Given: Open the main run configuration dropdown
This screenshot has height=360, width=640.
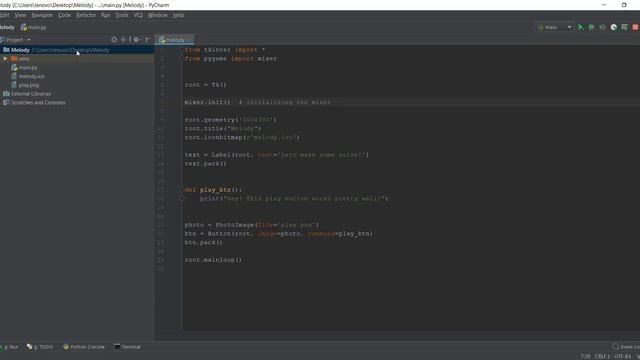Looking at the screenshot, I should pyautogui.click(x=554, y=27).
